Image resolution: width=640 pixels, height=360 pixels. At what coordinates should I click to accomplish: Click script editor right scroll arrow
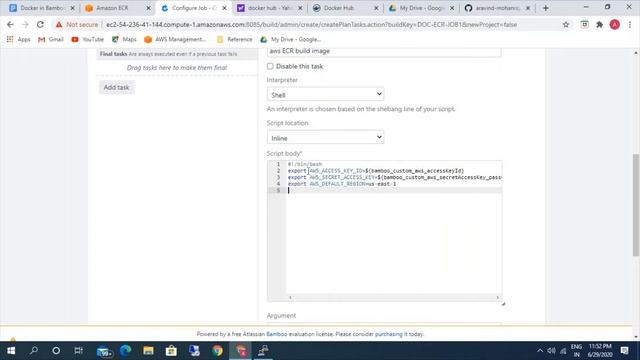tap(498, 298)
